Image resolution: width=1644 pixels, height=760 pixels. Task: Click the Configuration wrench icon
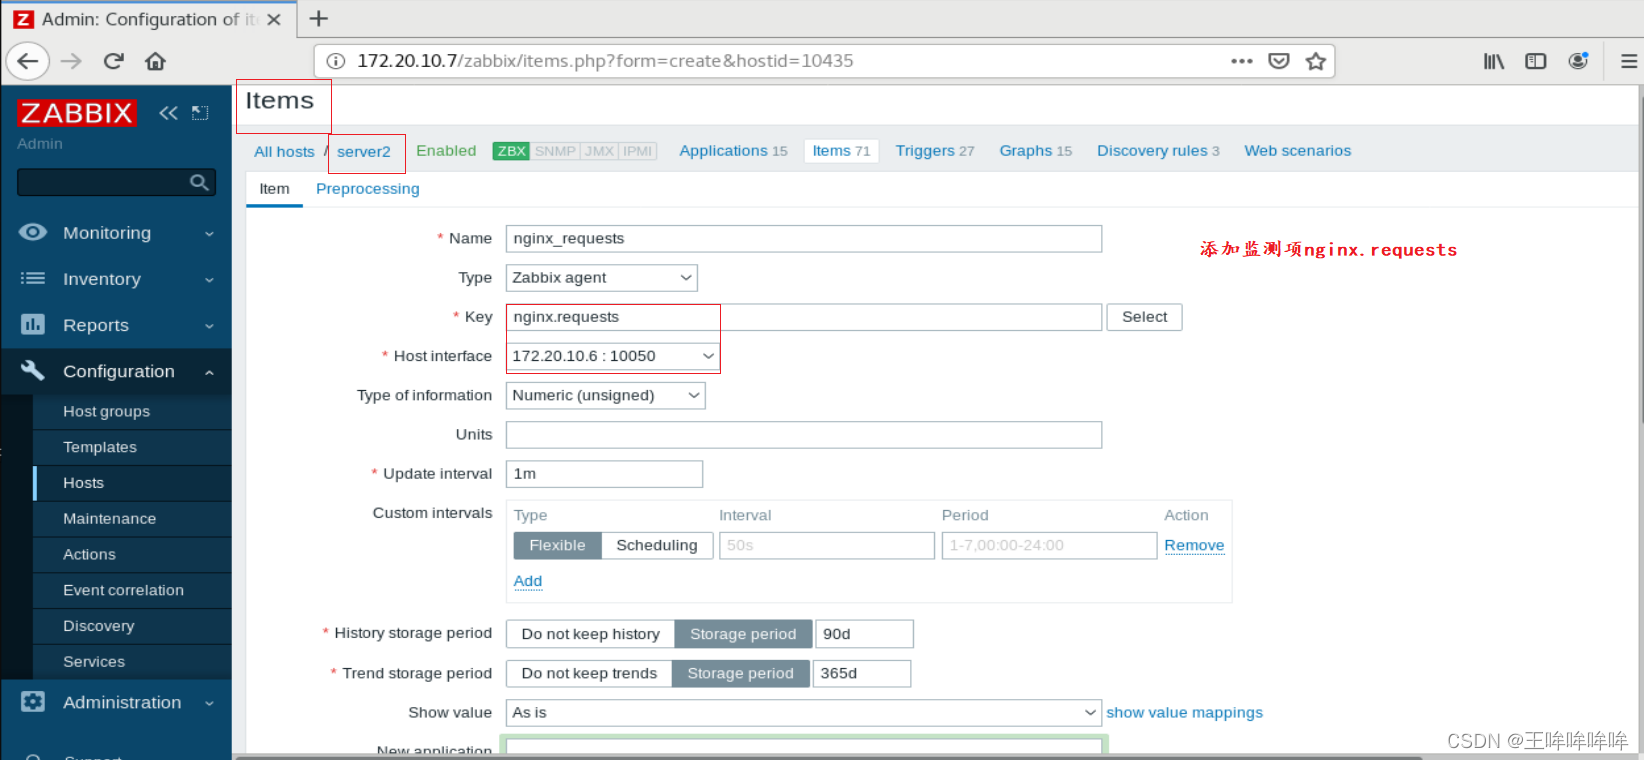coord(33,371)
